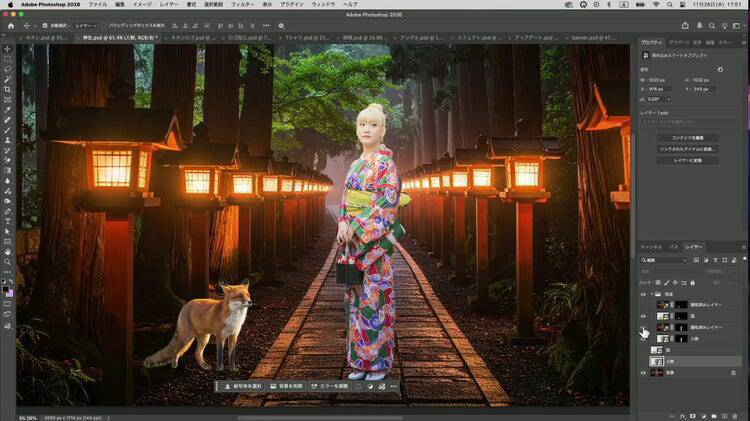Select the Brush tool
Viewport: 750px width, 421px height.
pyautogui.click(x=7, y=130)
